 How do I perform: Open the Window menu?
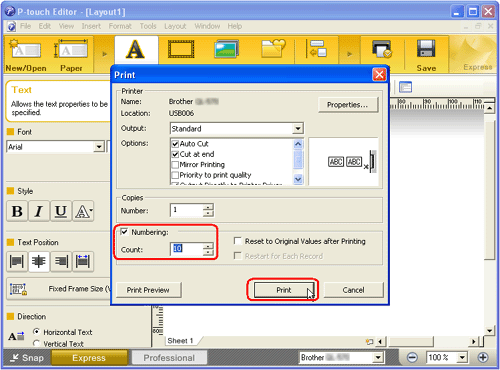pyautogui.click(x=207, y=26)
